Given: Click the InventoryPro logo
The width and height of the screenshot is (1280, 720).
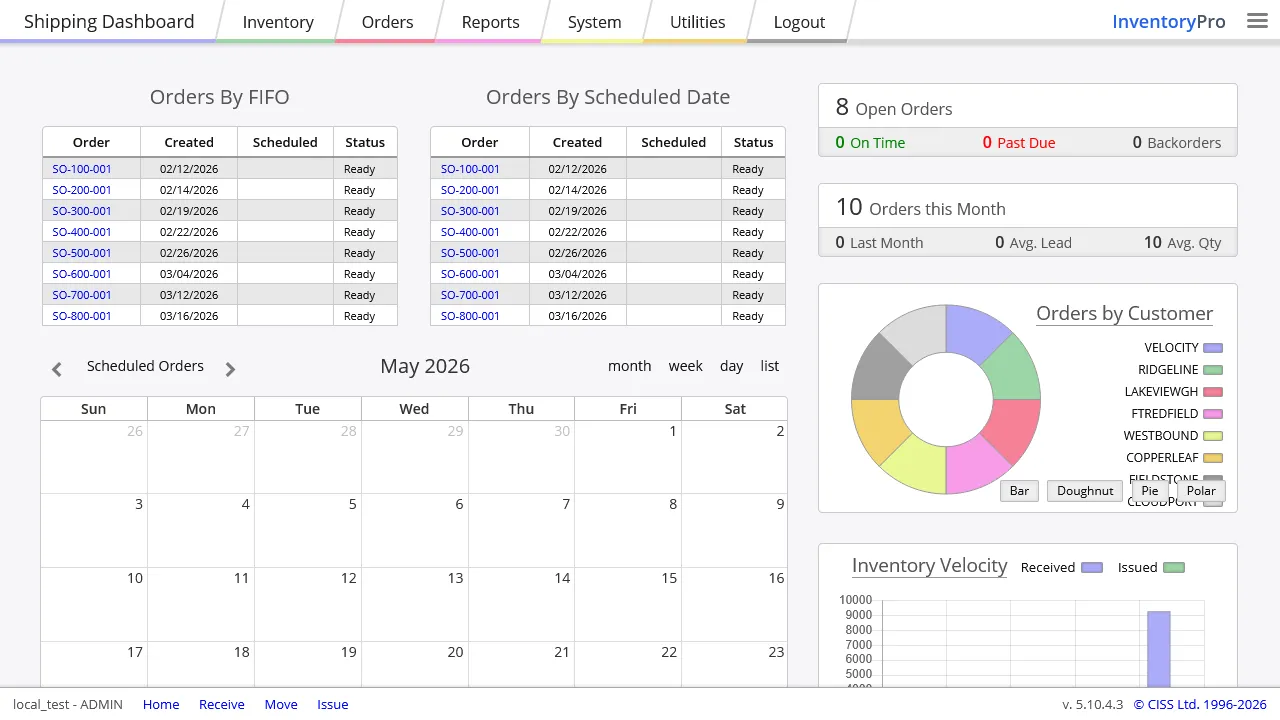Looking at the screenshot, I should click(1169, 22).
